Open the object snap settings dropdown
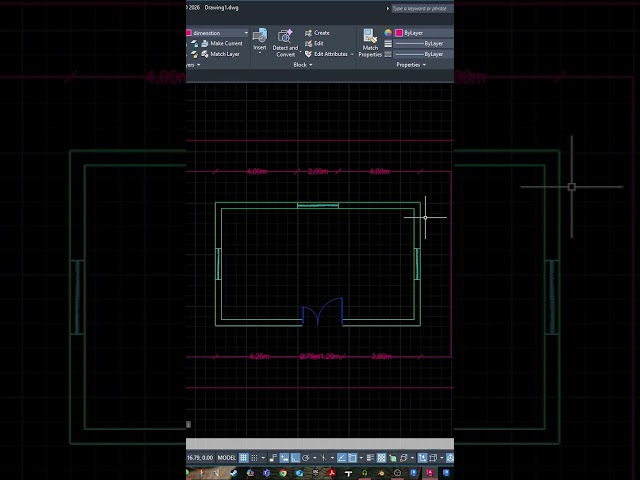 coord(361,458)
